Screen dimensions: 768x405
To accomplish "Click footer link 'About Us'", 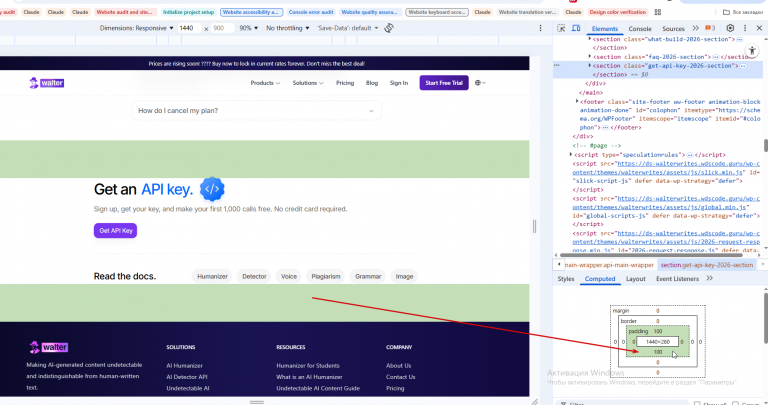I will 398,365.
